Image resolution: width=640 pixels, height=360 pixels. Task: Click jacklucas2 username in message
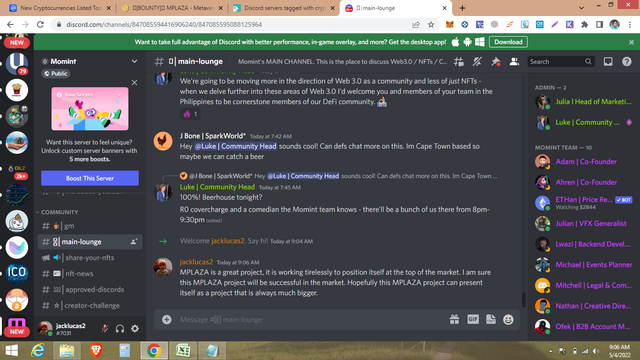tap(196, 262)
